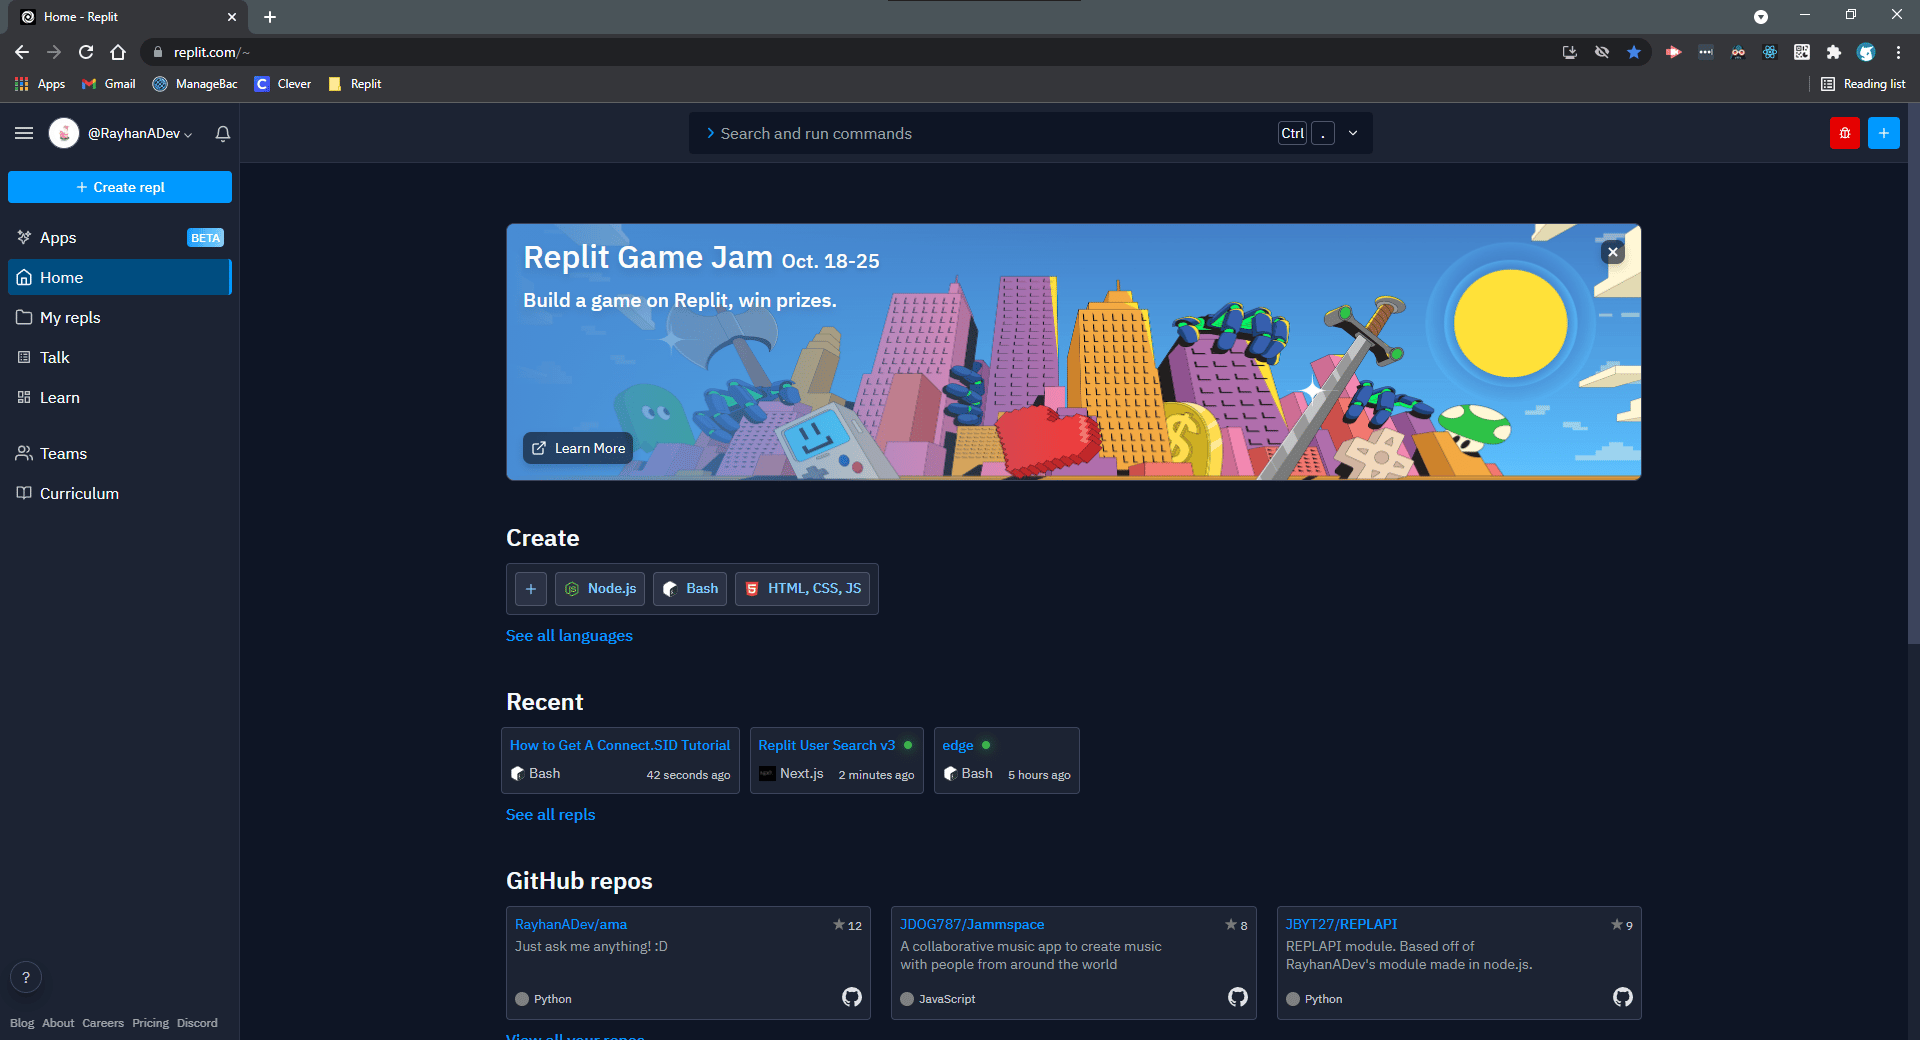Open Gmail bookmark
Viewport: 1920px width, 1040px height.
[x=109, y=84]
